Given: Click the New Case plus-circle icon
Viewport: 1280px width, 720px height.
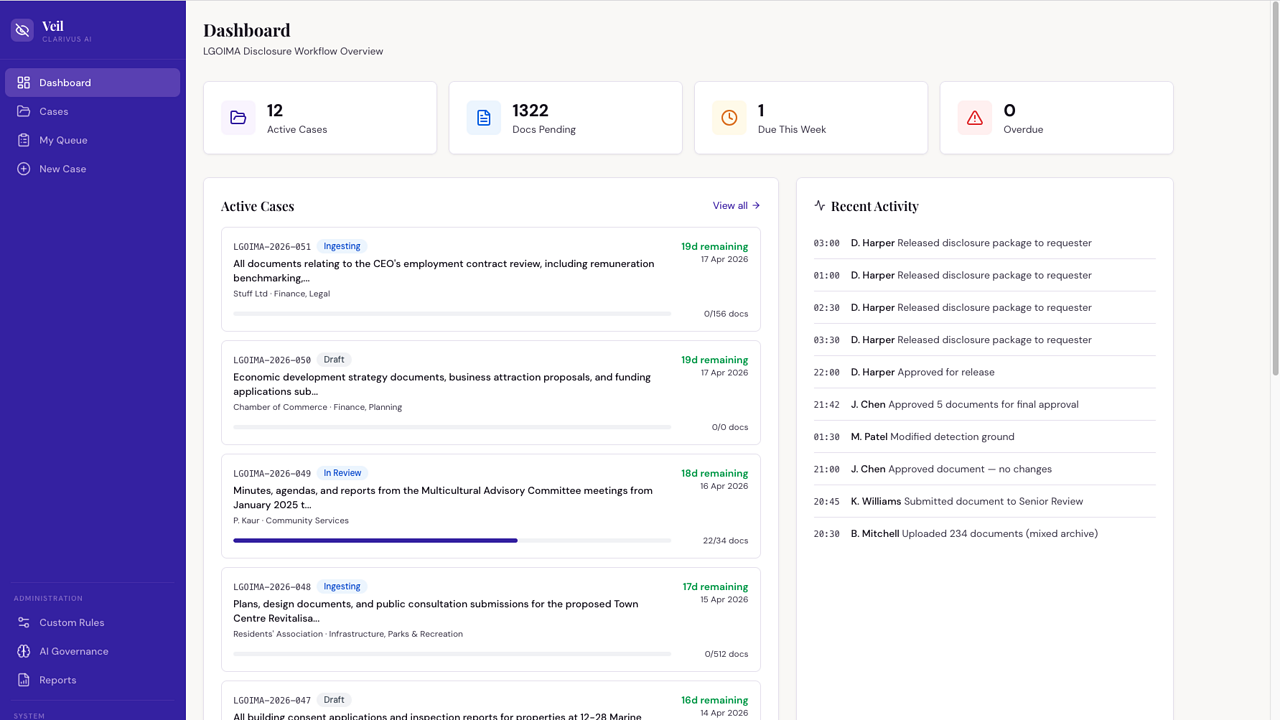Looking at the screenshot, I should [24, 169].
